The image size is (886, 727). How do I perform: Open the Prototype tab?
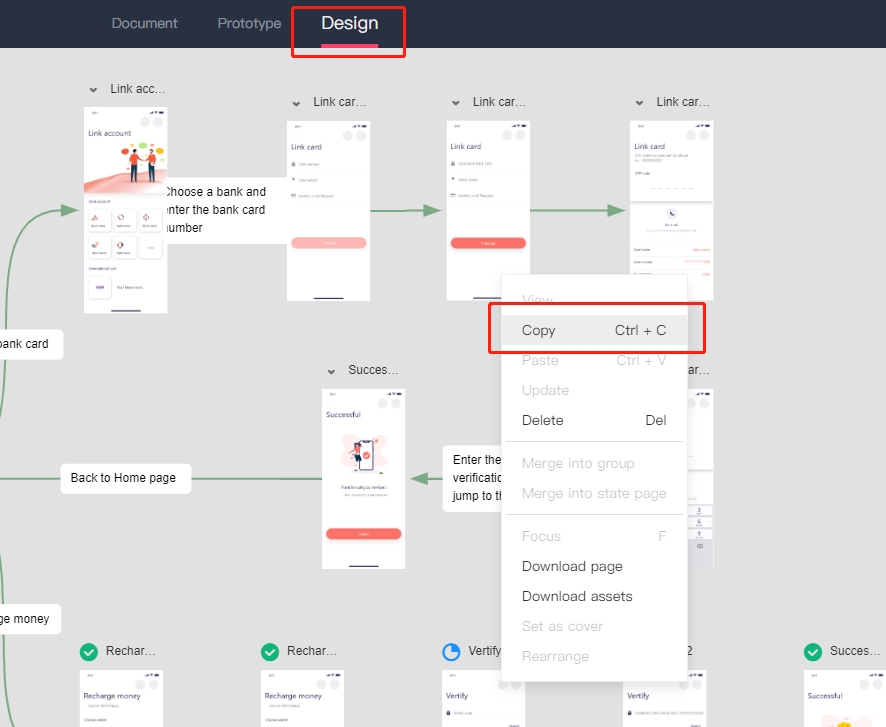tap(249, 23)
